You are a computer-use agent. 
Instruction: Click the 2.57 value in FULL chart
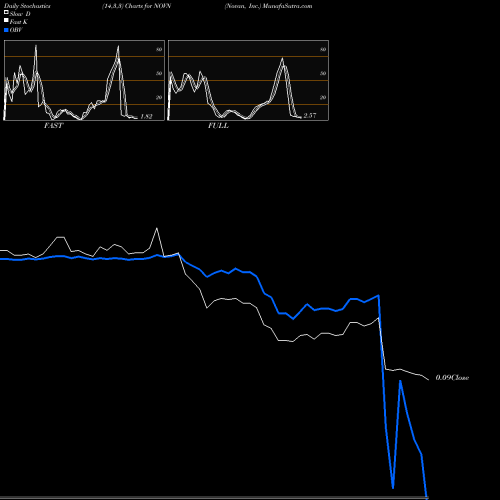310,115
